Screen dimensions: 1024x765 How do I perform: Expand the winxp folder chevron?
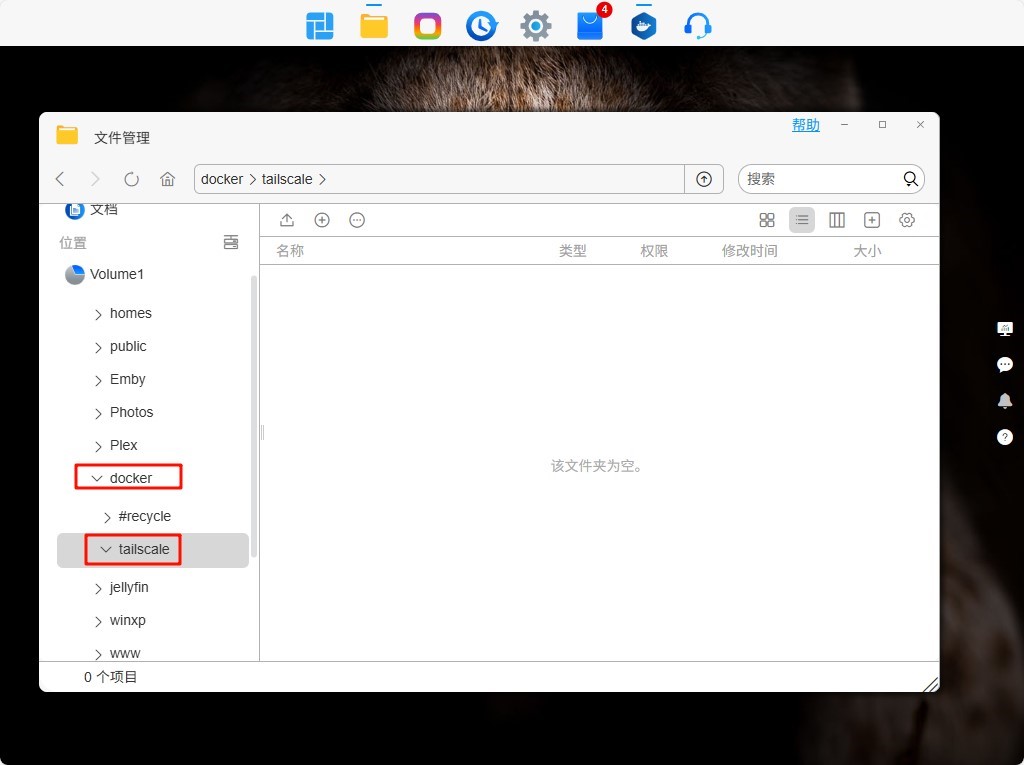point(98,622)
